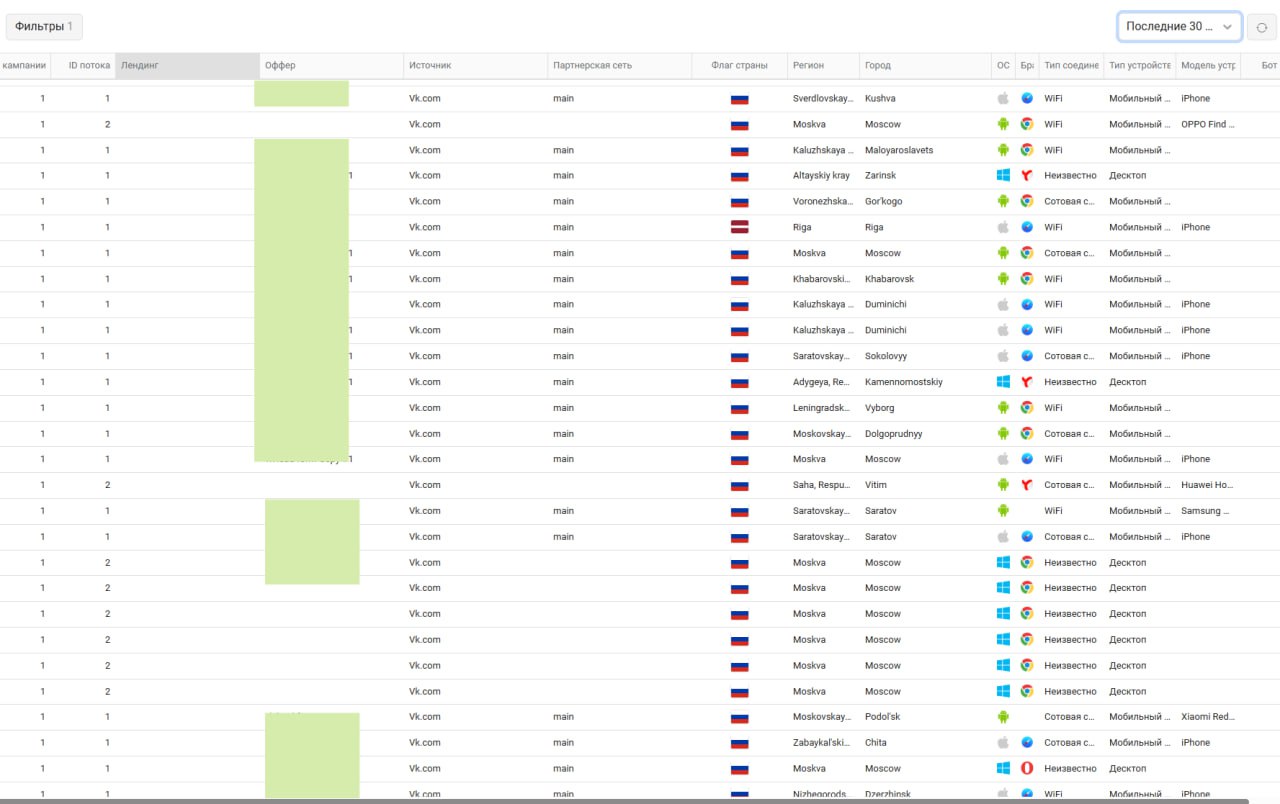Click the Safari icon in Sokolovyy row
Image resolution: width=1280 pixels, height=804 pixels.
click(x=1027, y=356)
